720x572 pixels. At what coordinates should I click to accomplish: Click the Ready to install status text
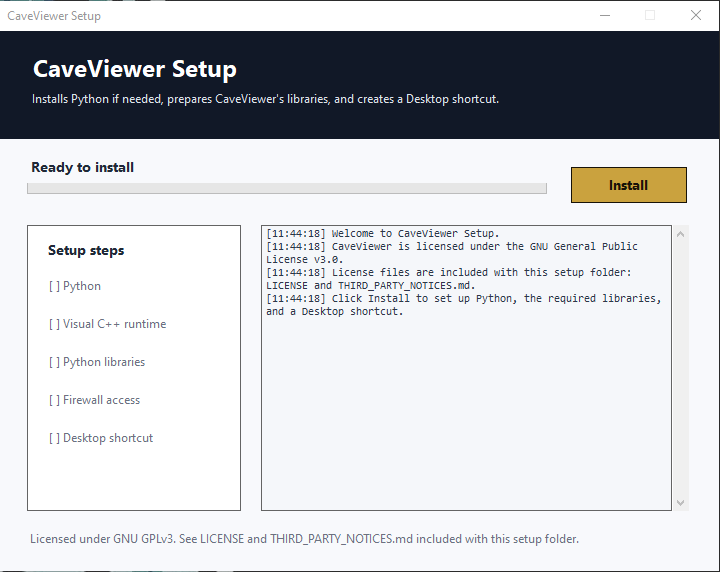coord(83,168)
